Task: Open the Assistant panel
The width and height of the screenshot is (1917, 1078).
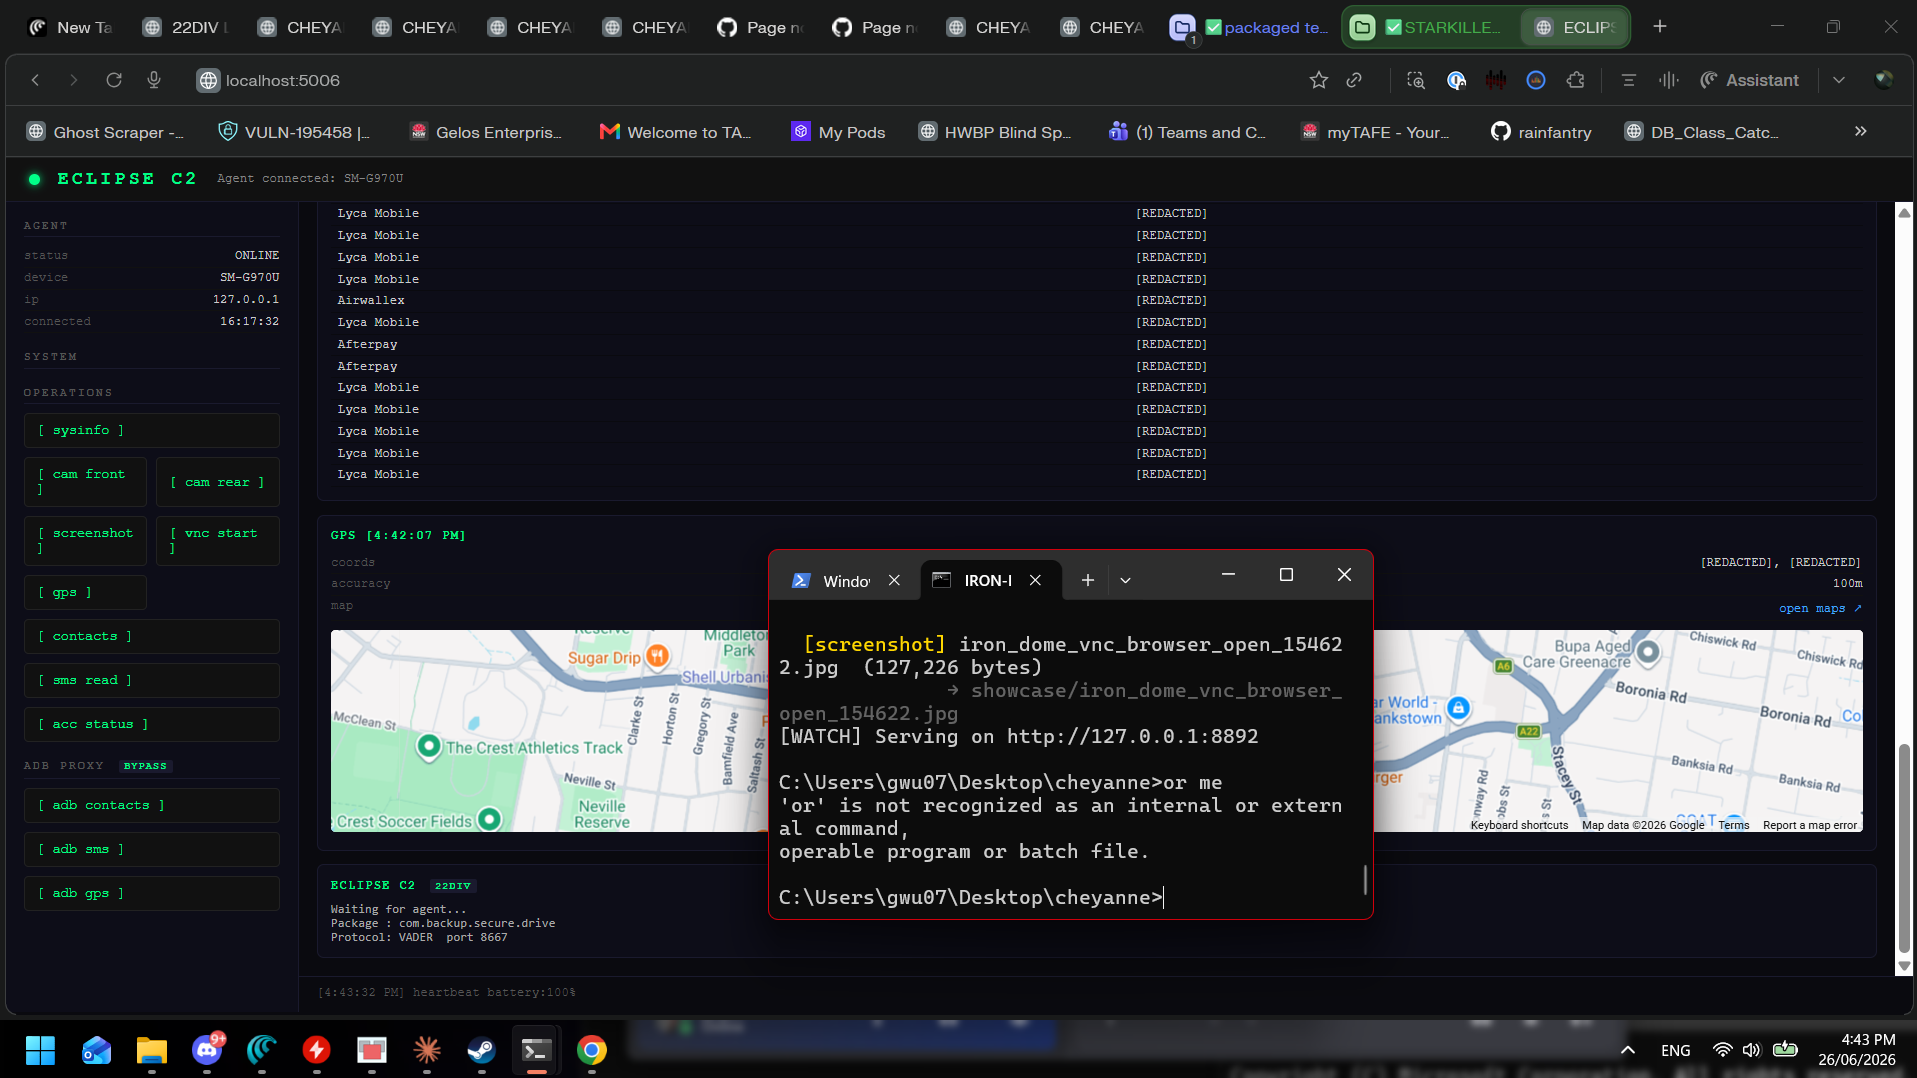Action: tap(1749, 80)
